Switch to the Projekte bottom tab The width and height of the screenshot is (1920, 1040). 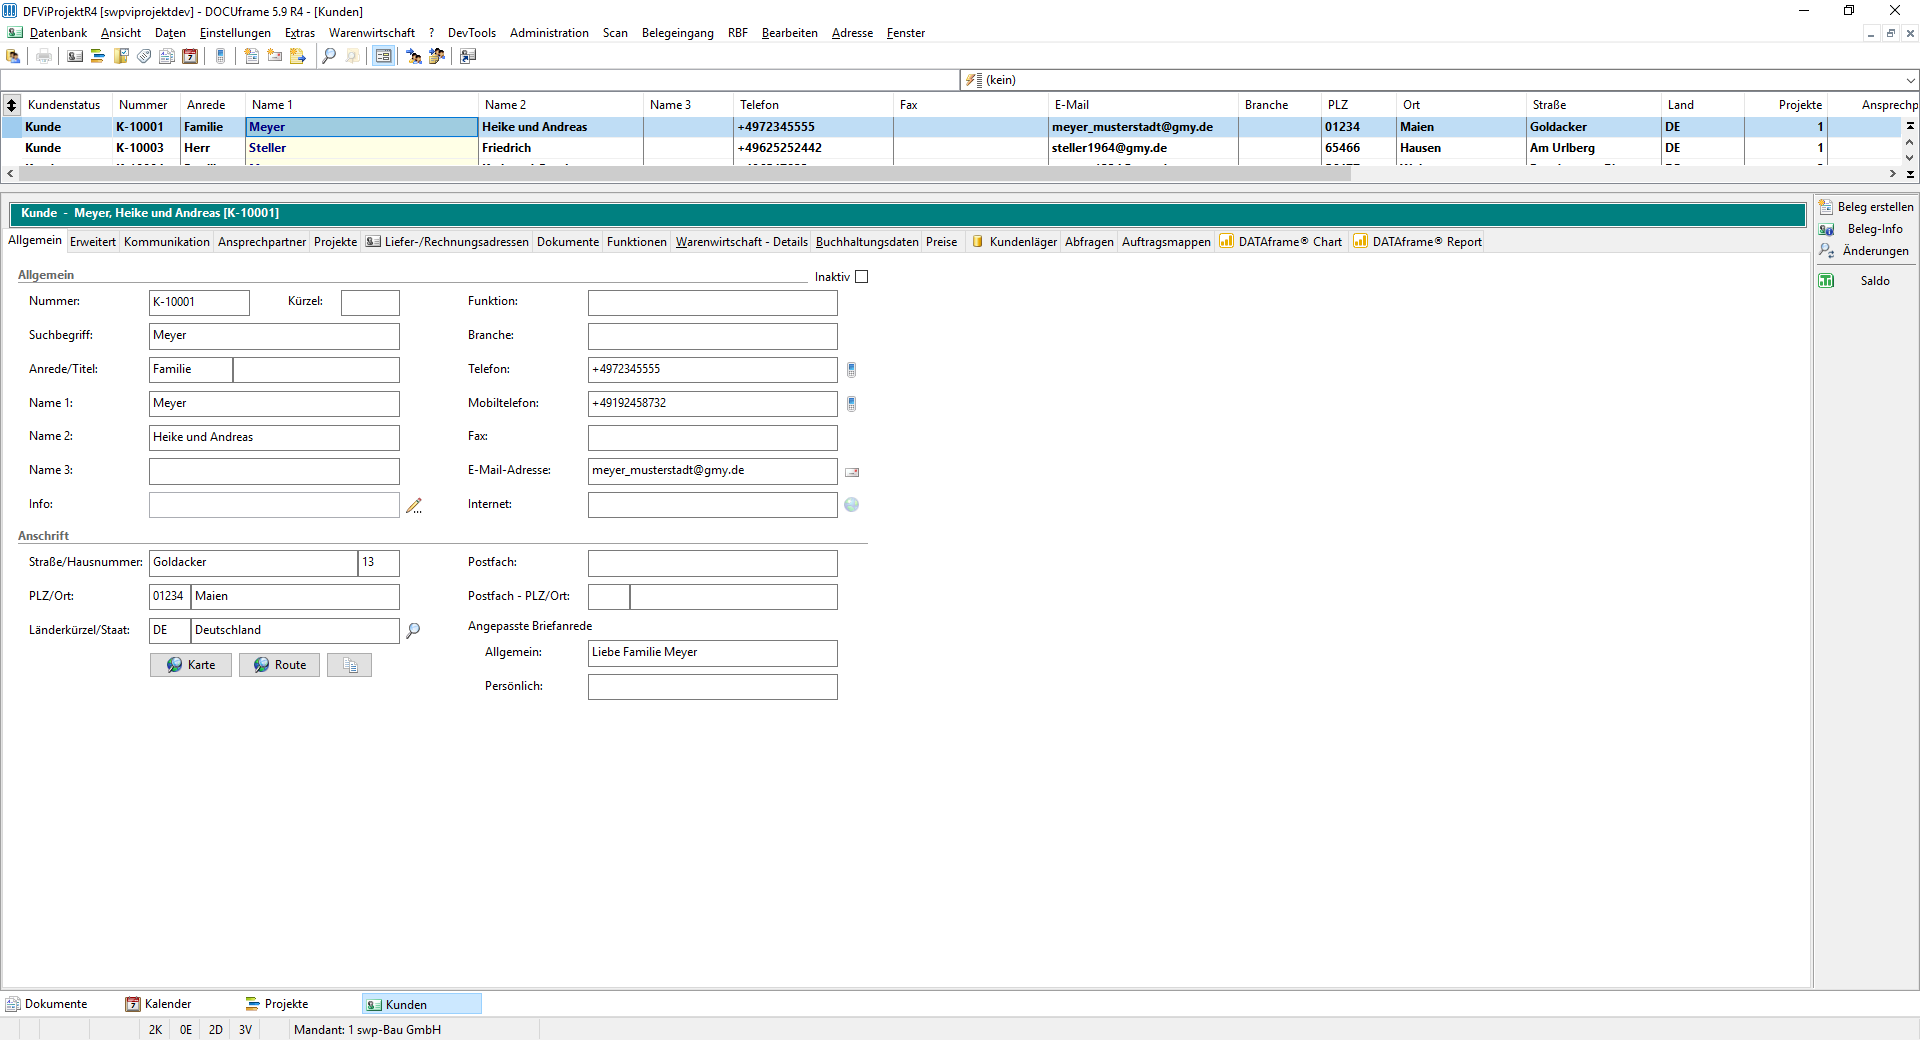click(x=278, y=1004)
